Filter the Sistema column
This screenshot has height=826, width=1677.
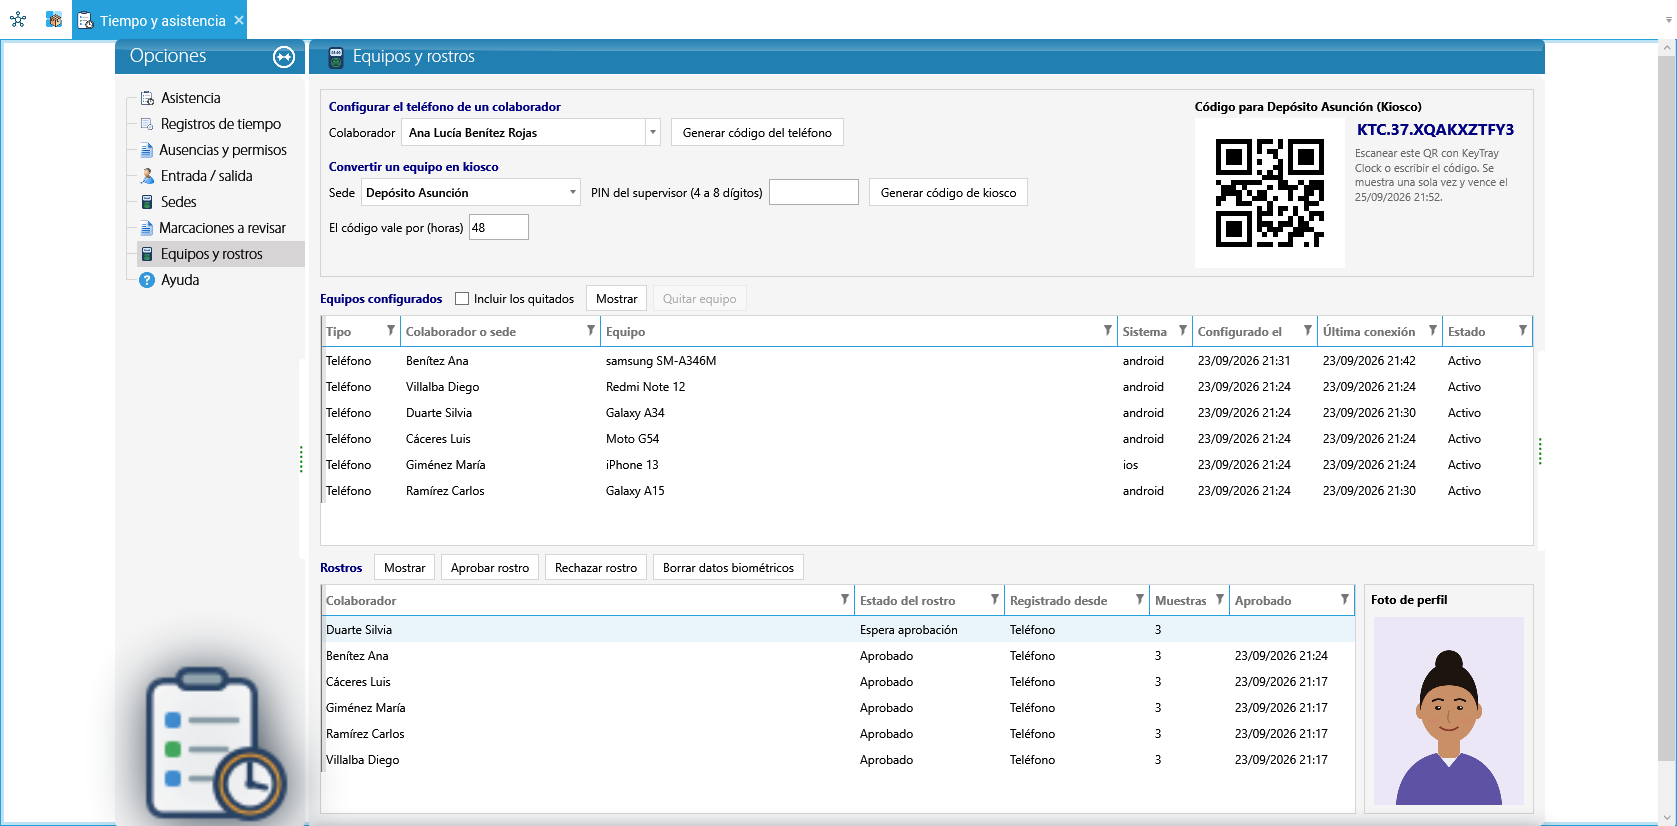pos(1183,330)
